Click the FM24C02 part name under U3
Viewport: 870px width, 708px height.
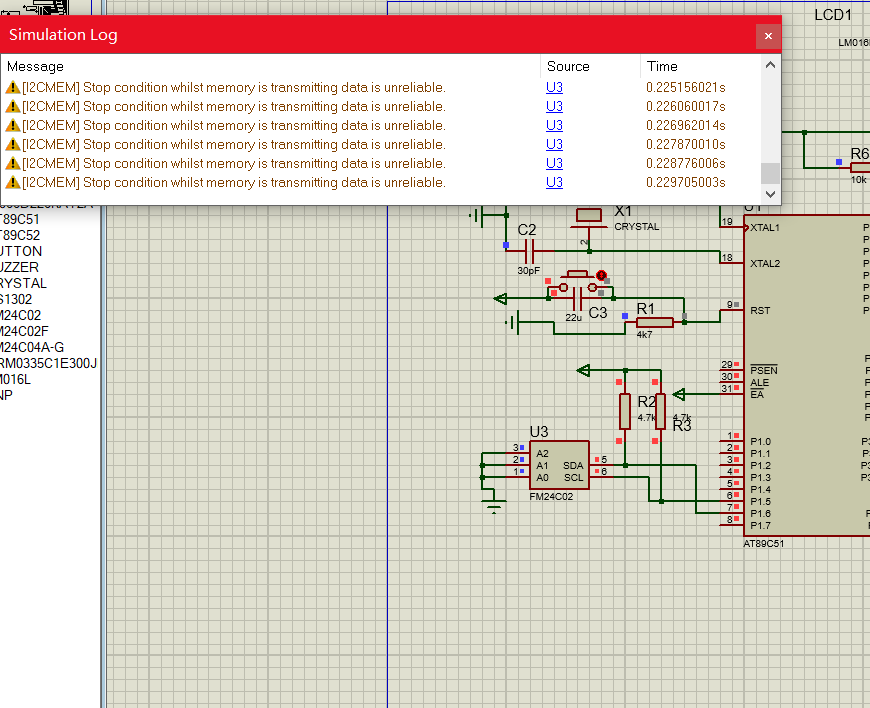551,497
